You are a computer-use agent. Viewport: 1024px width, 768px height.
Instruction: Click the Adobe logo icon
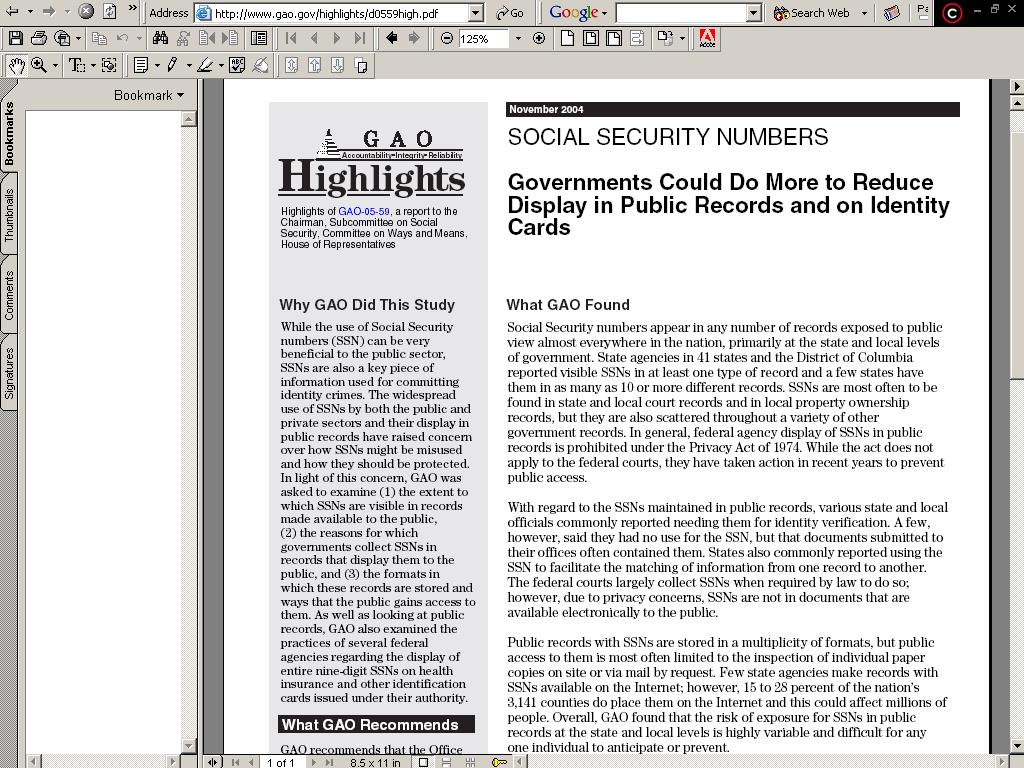coord(707,39)
